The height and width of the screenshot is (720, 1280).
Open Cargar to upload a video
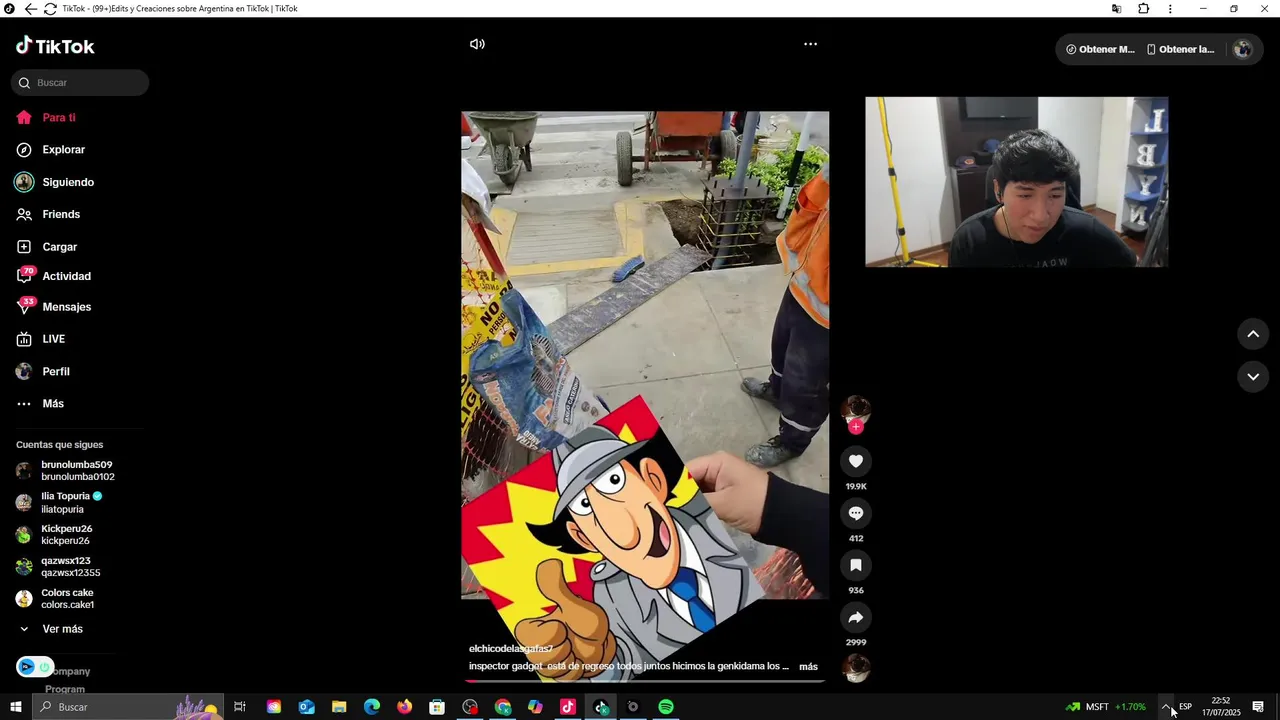tap(47, 247)
